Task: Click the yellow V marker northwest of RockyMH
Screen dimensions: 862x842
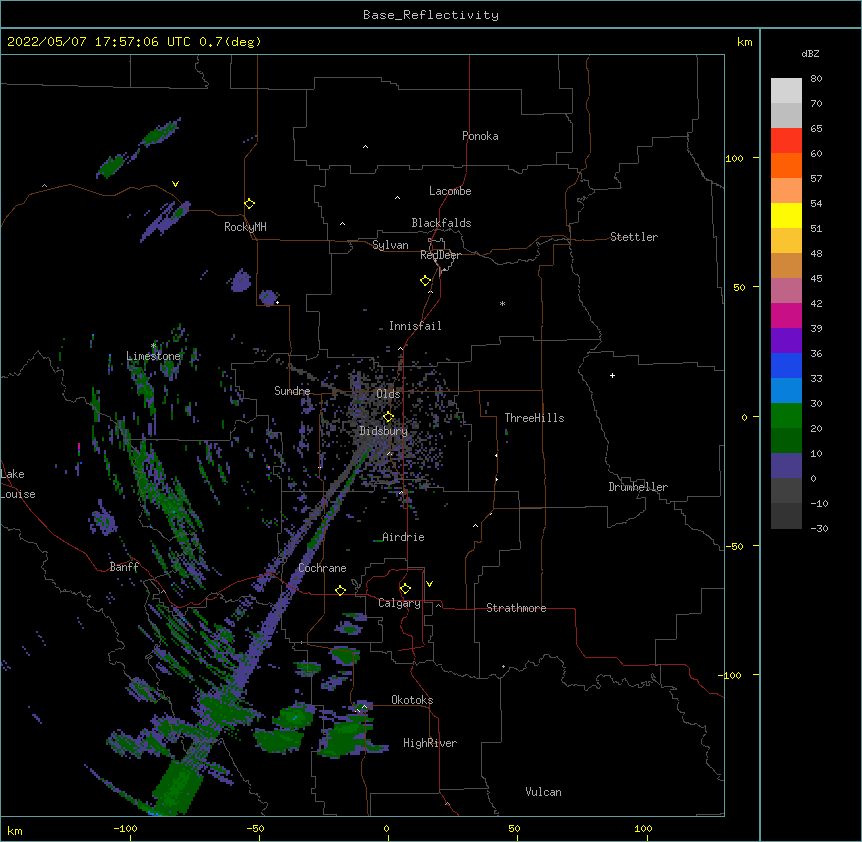Action: click(175, 184)
